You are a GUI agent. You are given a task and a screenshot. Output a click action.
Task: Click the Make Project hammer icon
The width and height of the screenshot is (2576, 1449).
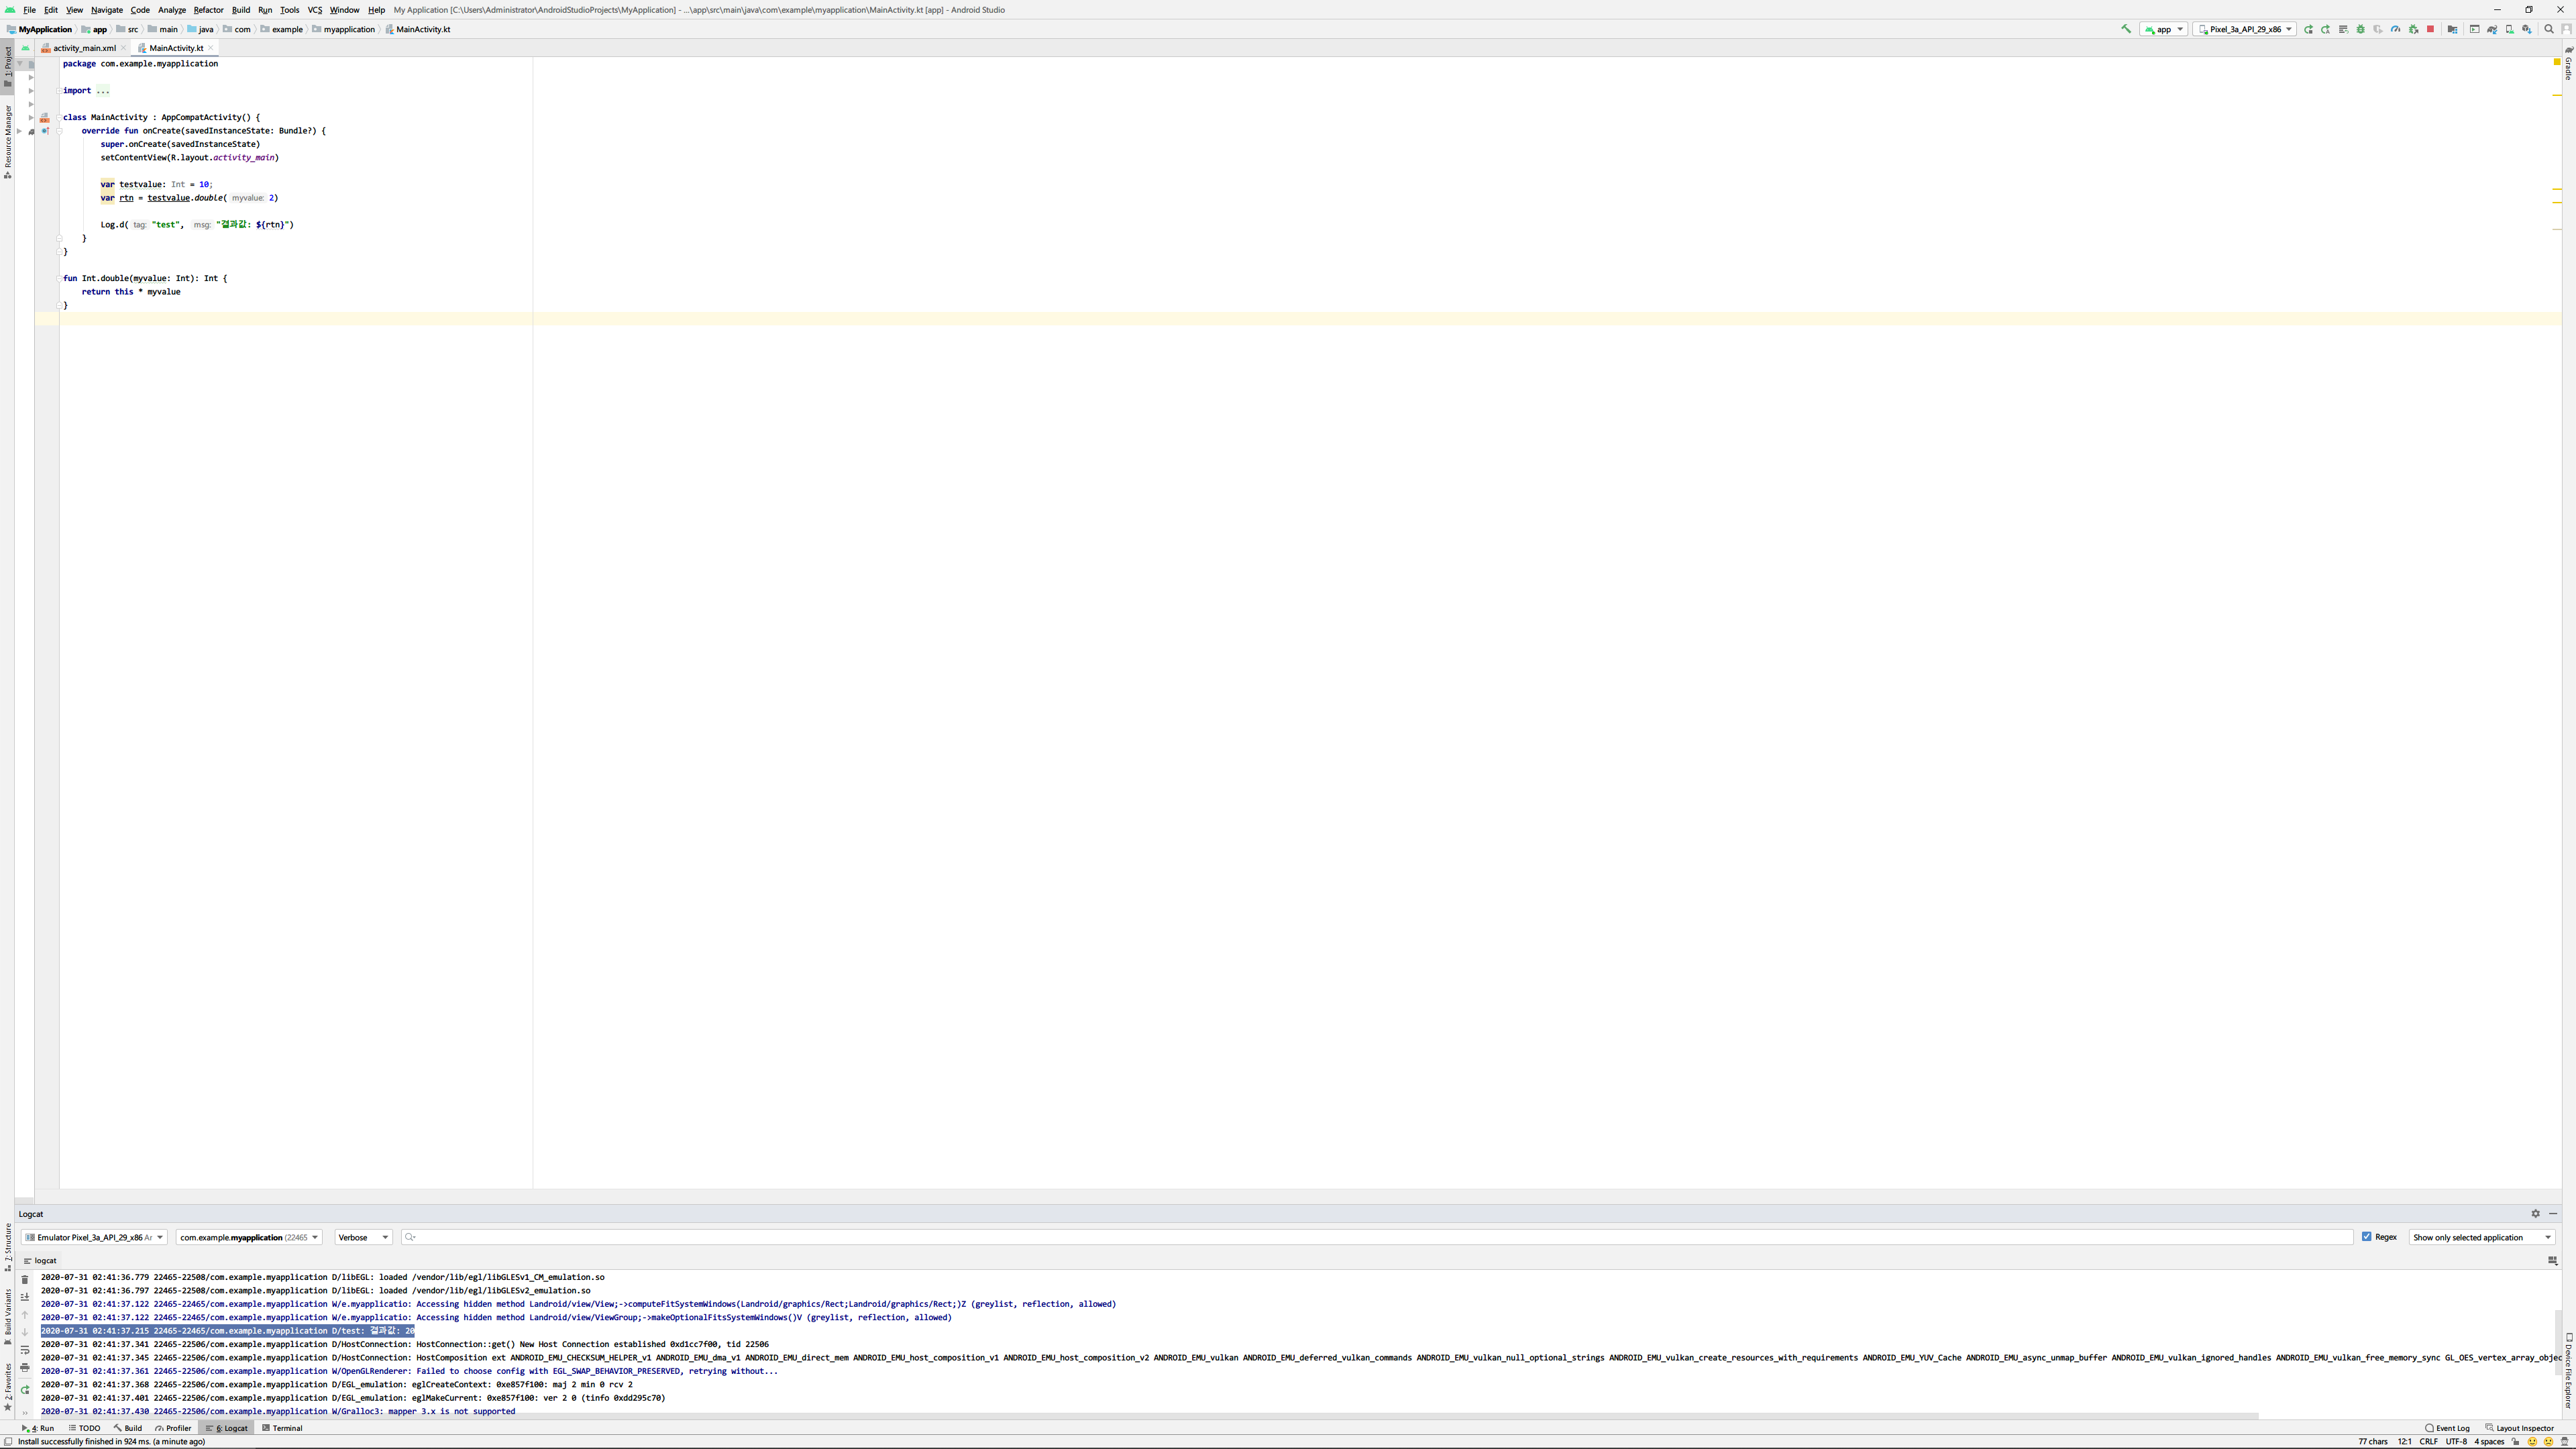[2126, 29]
